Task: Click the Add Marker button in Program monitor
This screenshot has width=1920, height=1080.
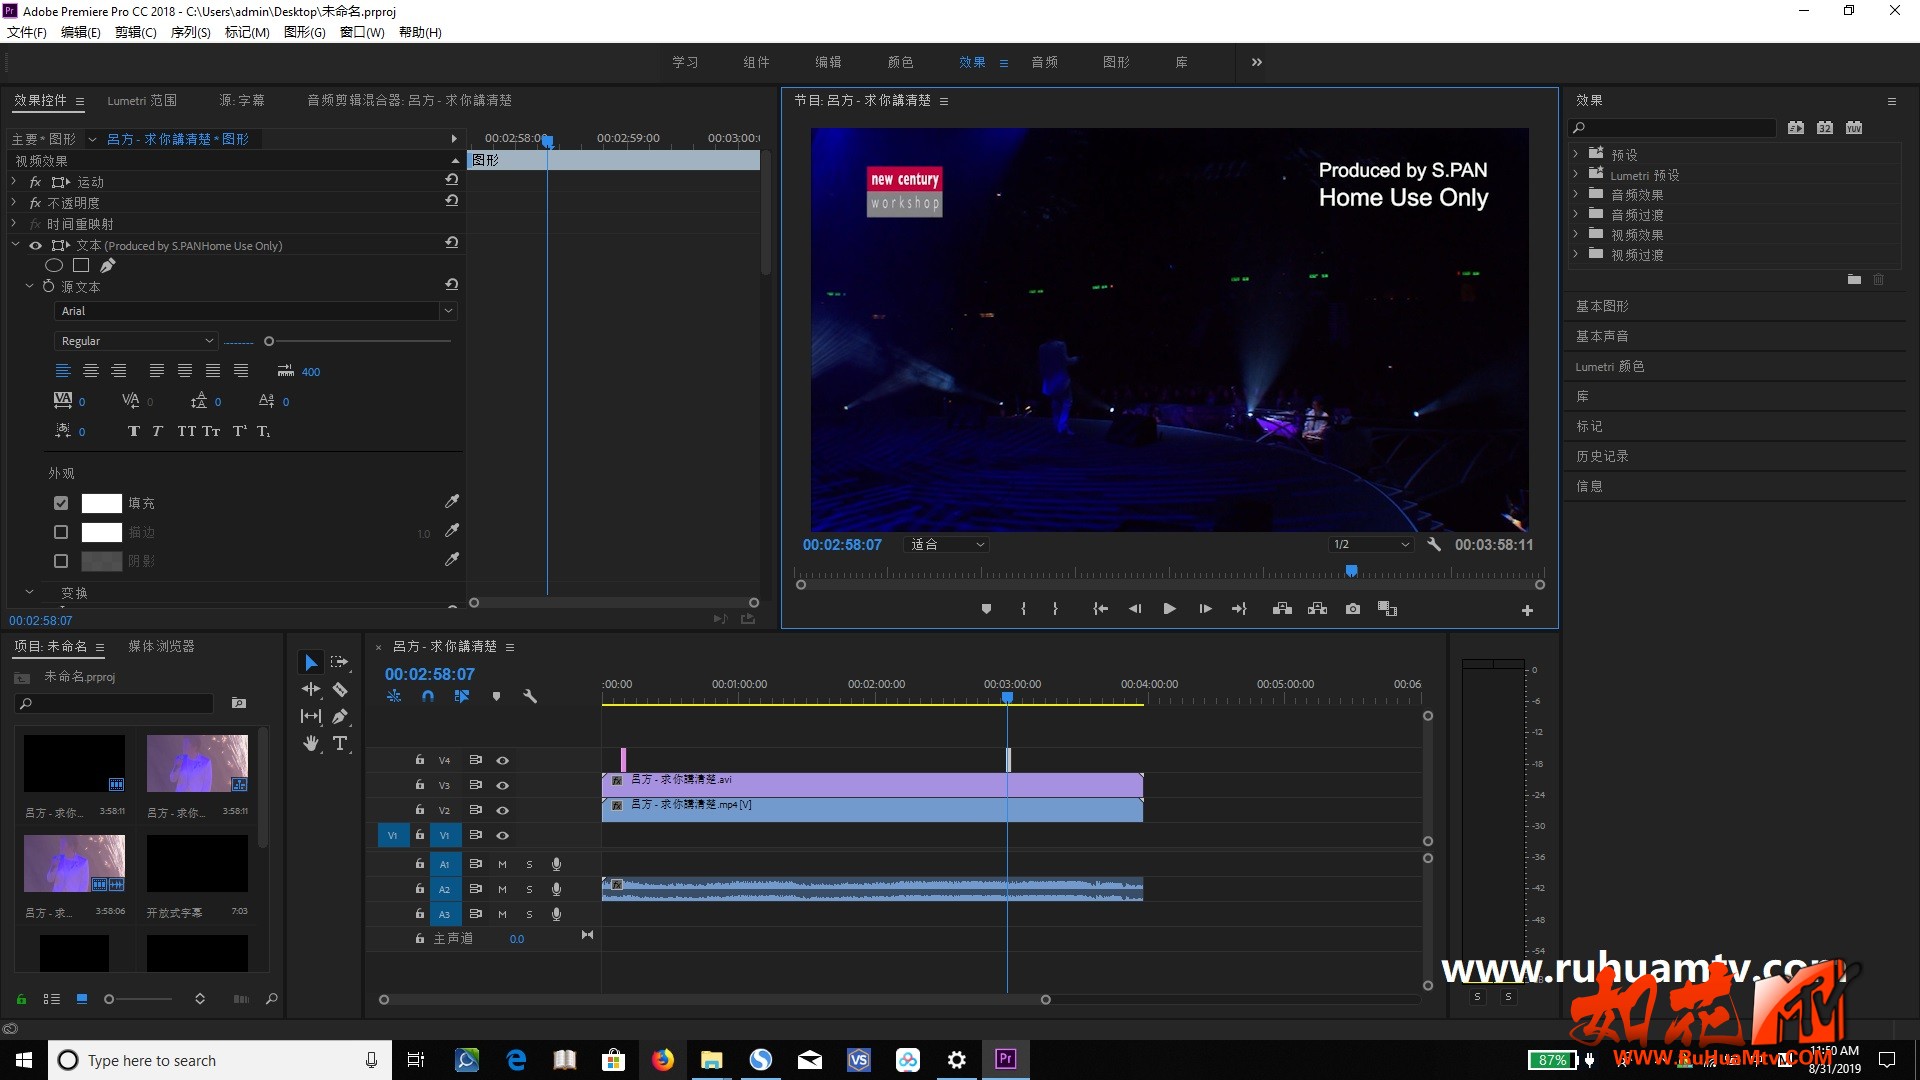Action: [x=986, y=609]
